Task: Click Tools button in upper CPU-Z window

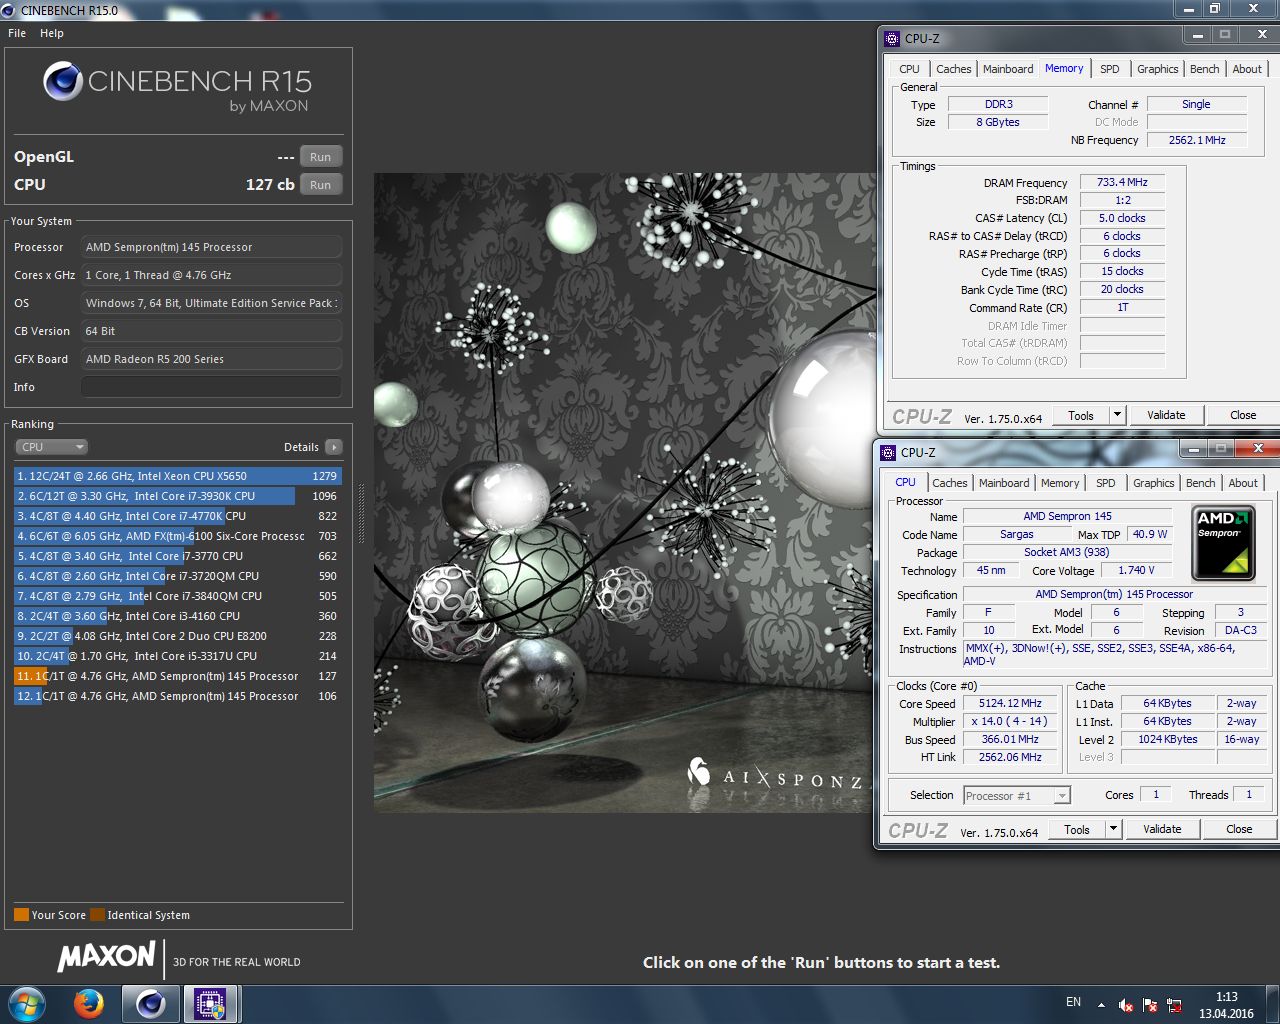Action: [1081, 416]
